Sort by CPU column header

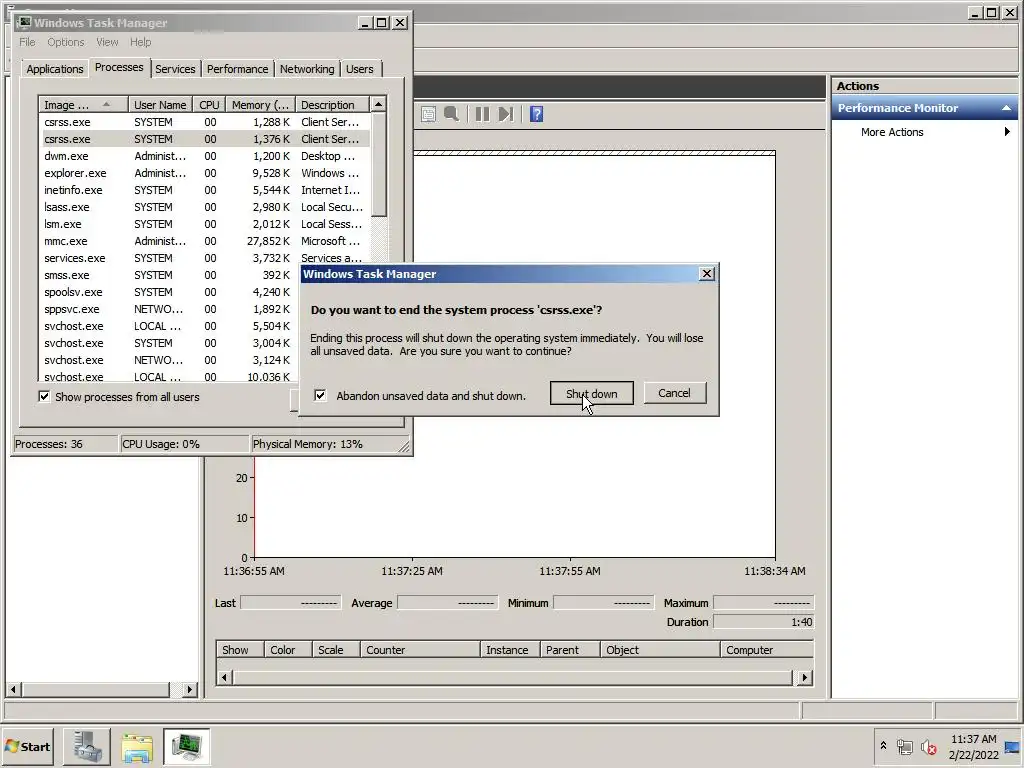click(209, 104)
